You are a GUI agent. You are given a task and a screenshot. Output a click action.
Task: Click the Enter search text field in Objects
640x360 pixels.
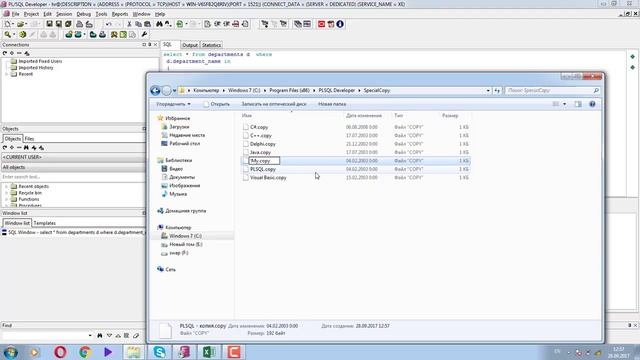(73, 177)
